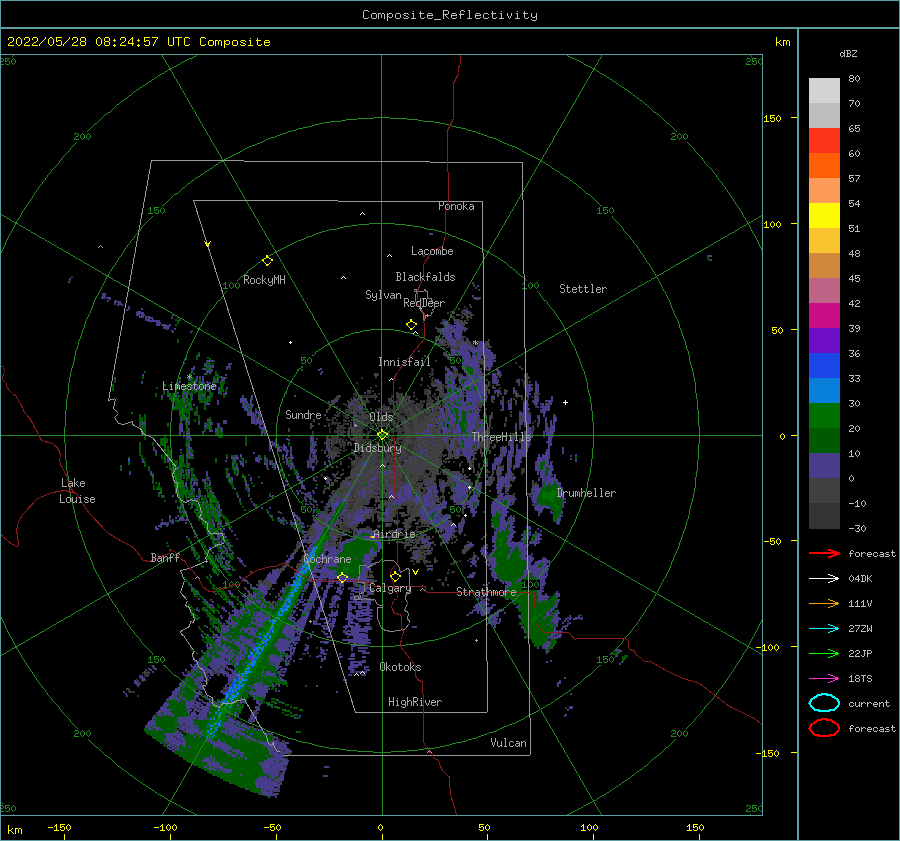Select the red 60-65 dBZ swatch

tap(824, 141)
